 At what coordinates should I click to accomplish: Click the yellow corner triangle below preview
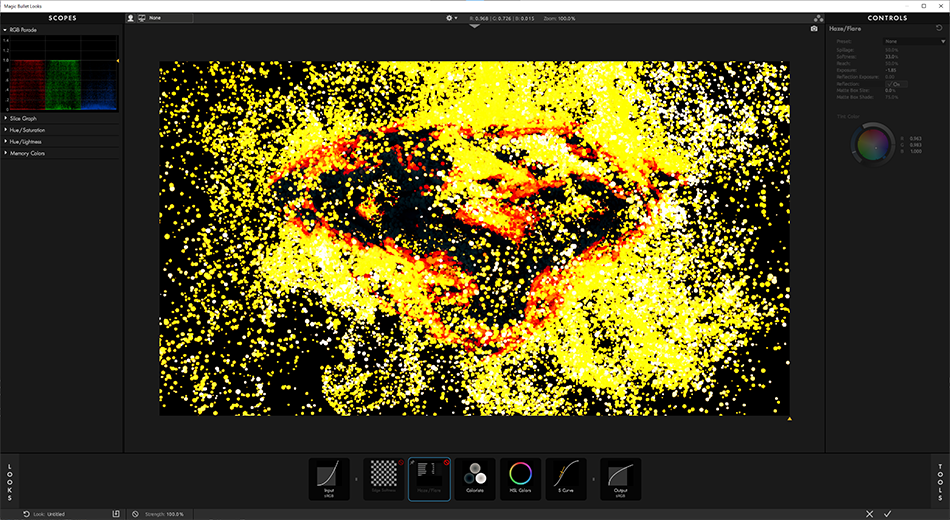(x=789, y=419)
